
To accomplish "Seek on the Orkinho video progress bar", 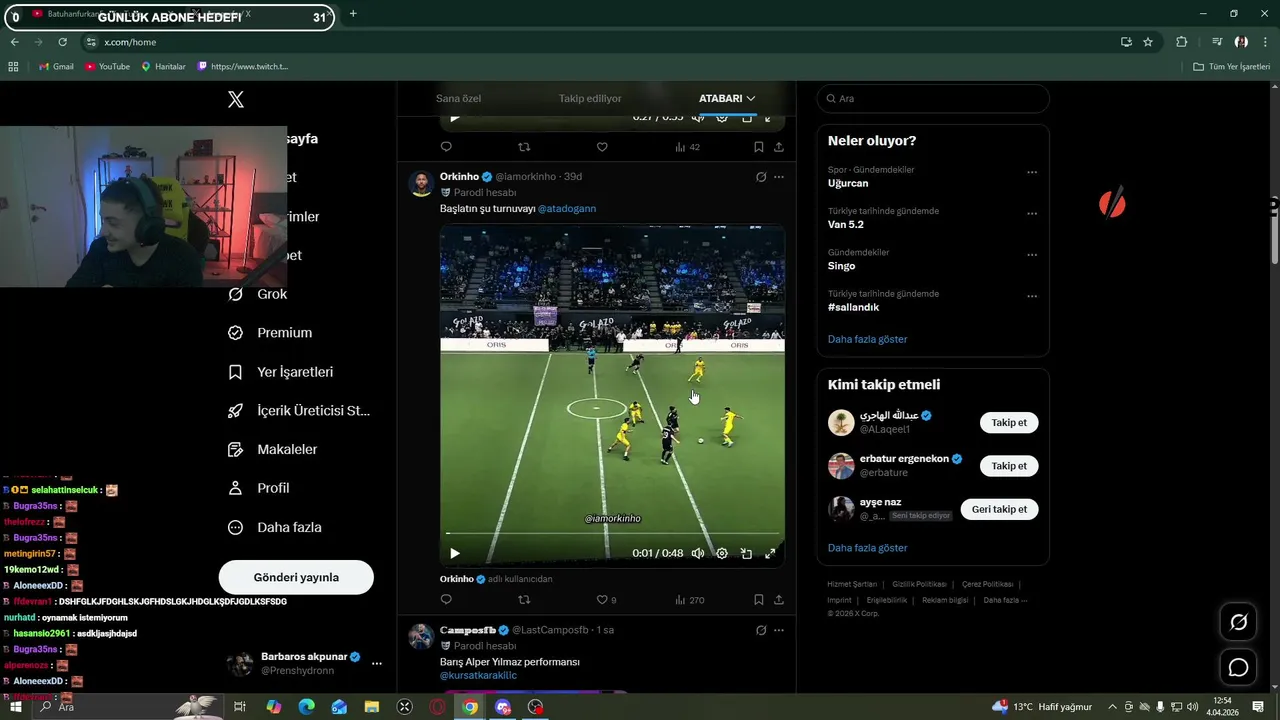I will 612,534.
